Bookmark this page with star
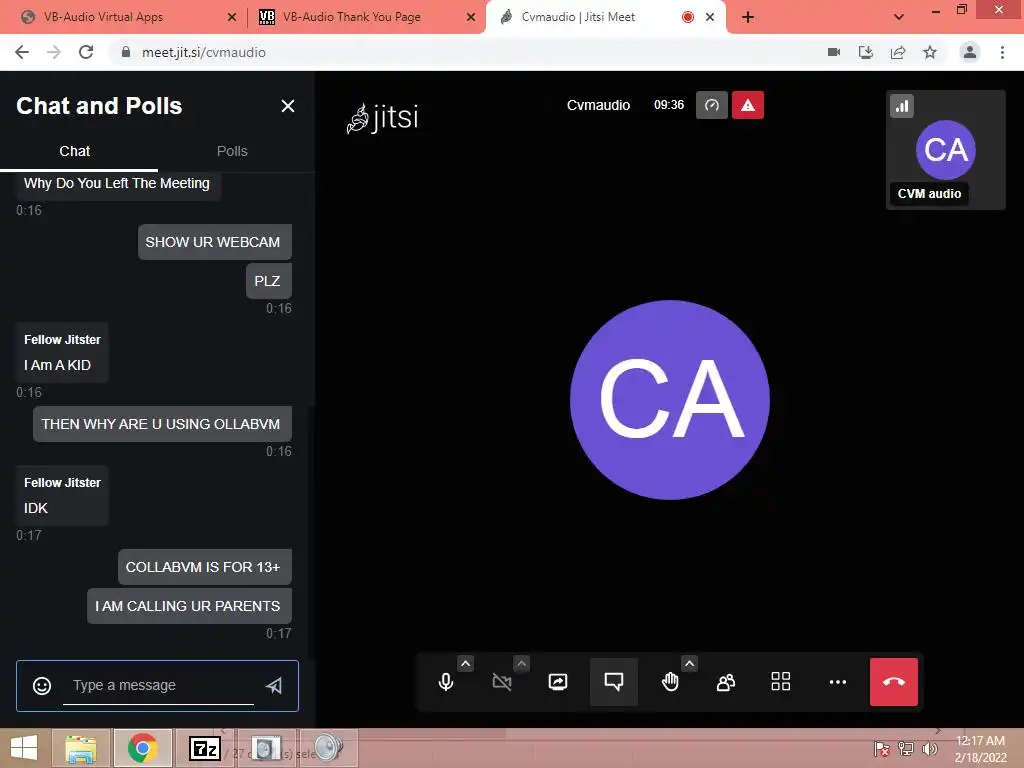This screenshot has height=768, width=1024. pyautogui.click(x=930, y=52)
